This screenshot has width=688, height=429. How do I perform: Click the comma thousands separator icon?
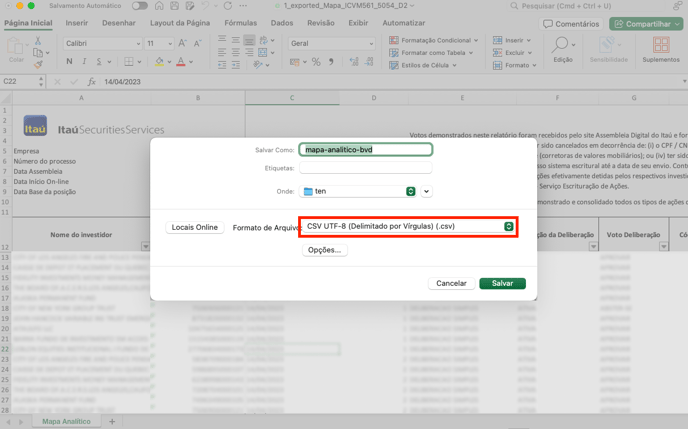(331, 62)
